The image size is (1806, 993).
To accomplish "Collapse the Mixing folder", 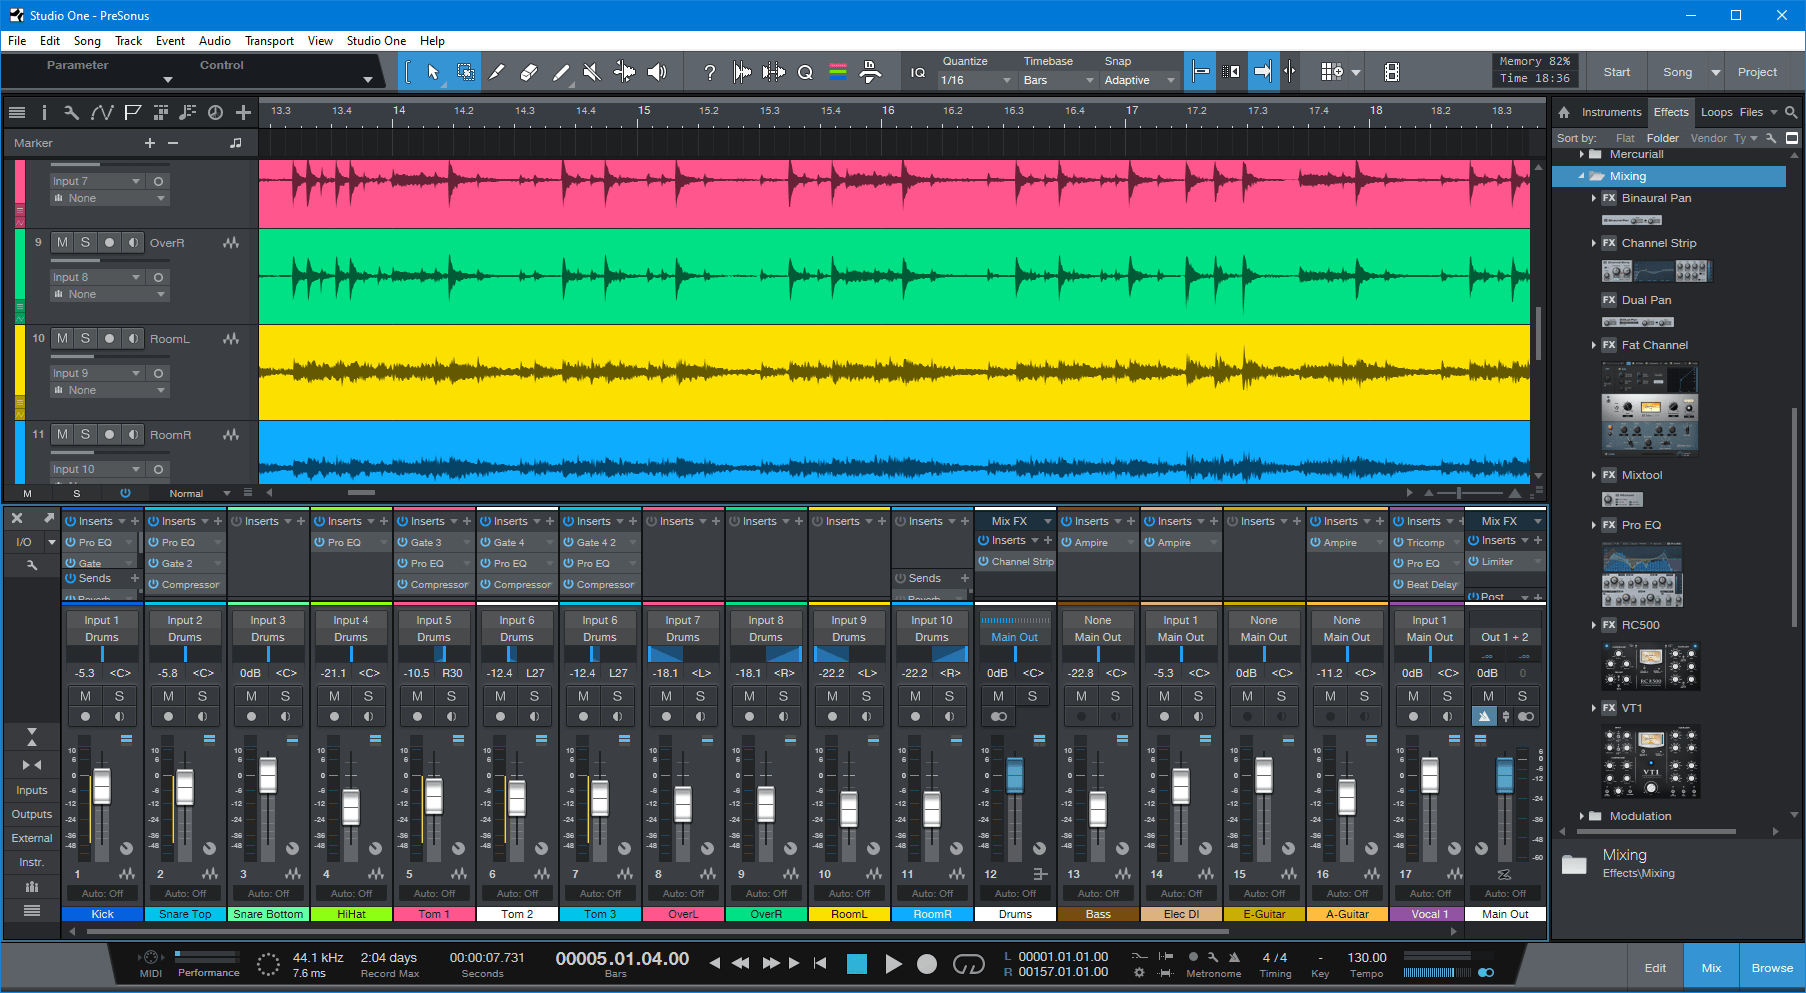I will click(x=1581, y=176).
